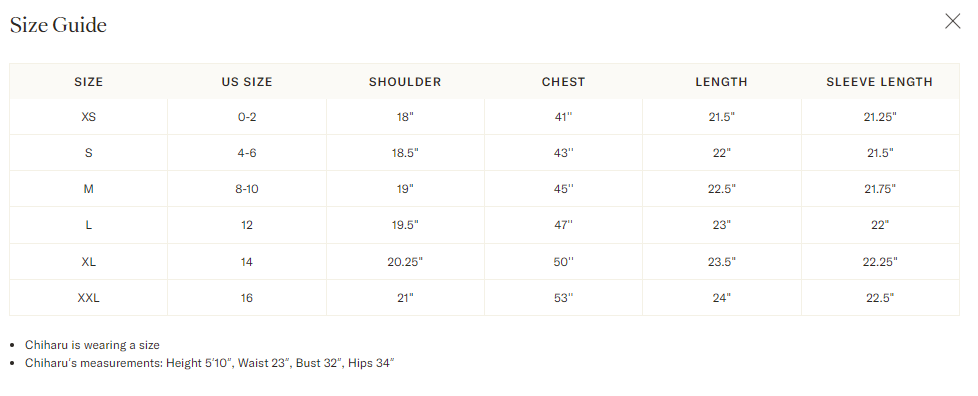Click the US size 8-10 cell

pos(247,189)
